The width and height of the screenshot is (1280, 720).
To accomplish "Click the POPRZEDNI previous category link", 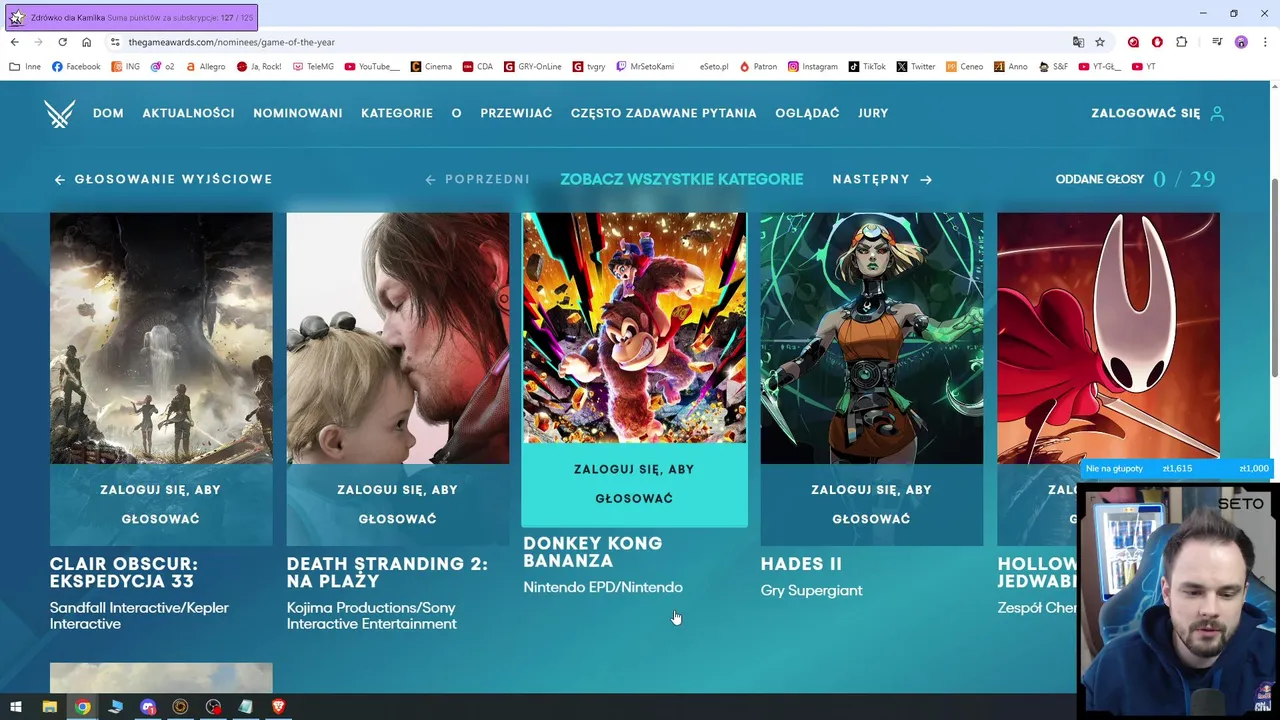I will pyautogui.click(x=478, y=179).
